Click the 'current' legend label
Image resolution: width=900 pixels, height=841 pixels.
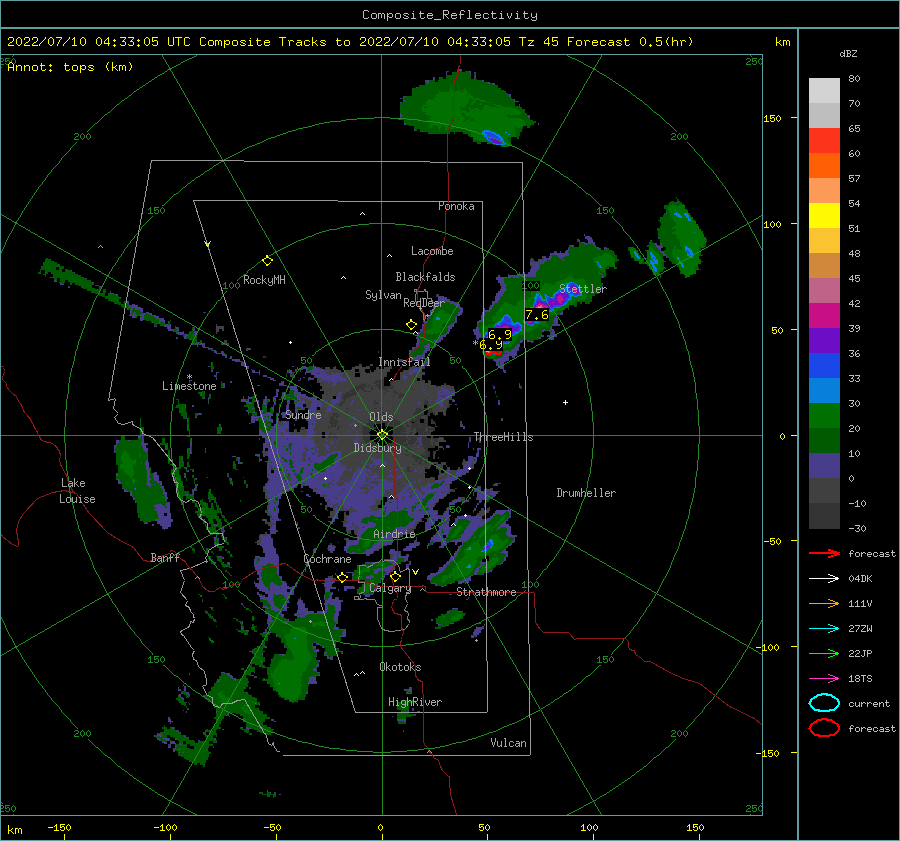click(x=869, y=703)
